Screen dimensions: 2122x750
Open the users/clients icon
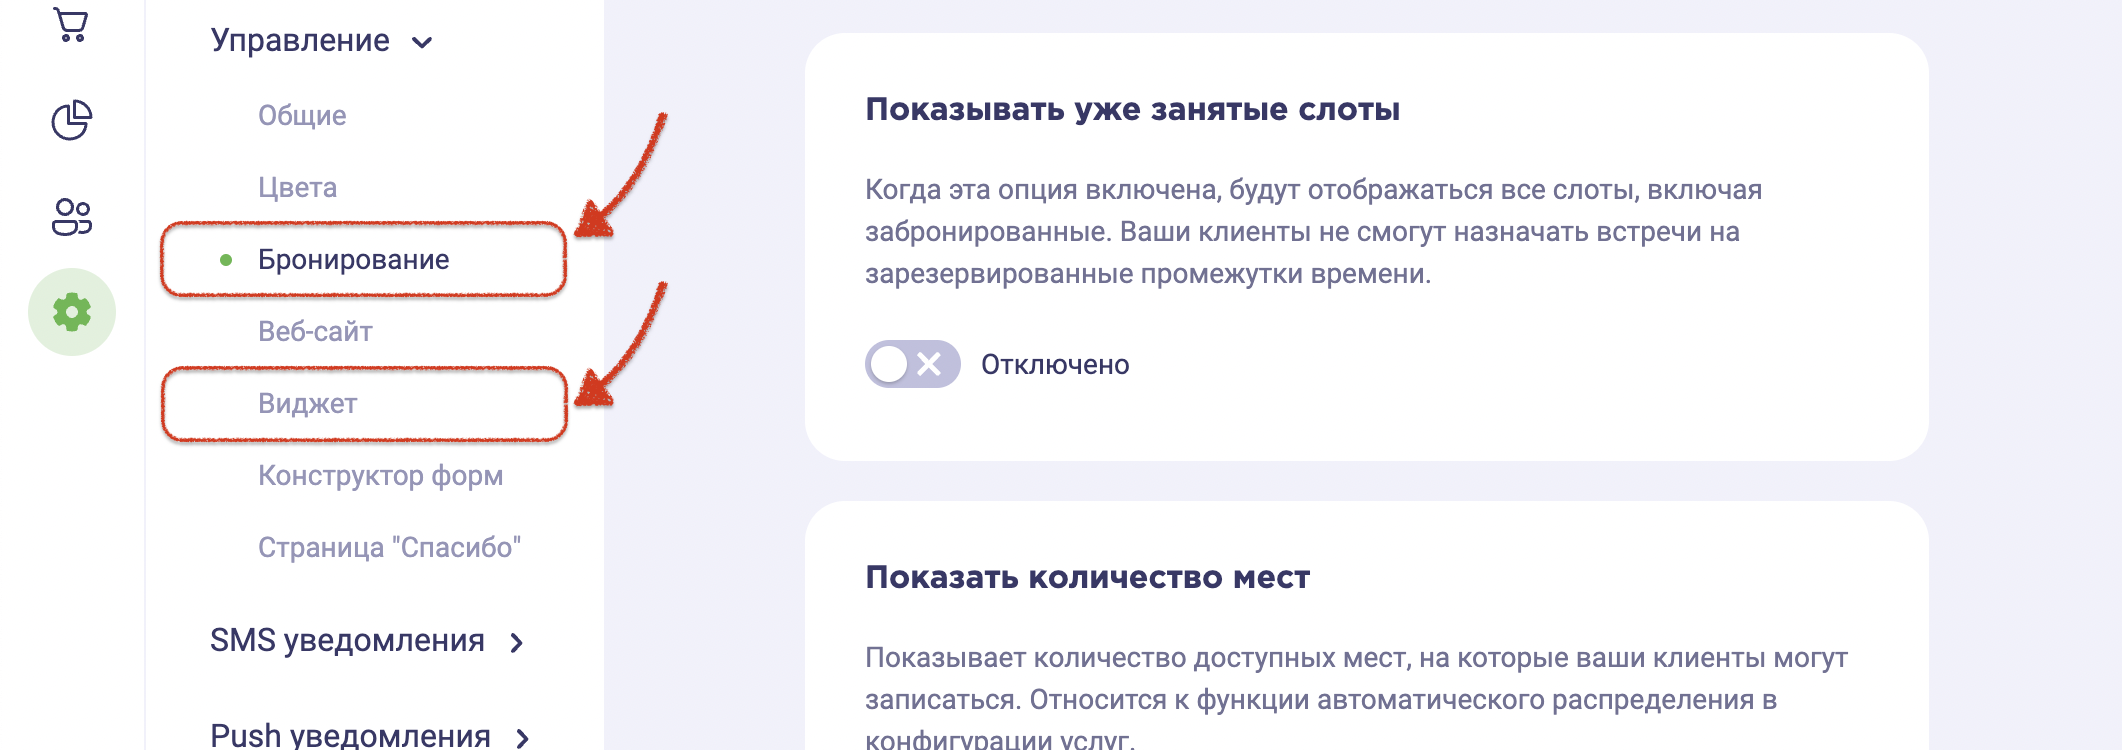[x=72, y=216]
